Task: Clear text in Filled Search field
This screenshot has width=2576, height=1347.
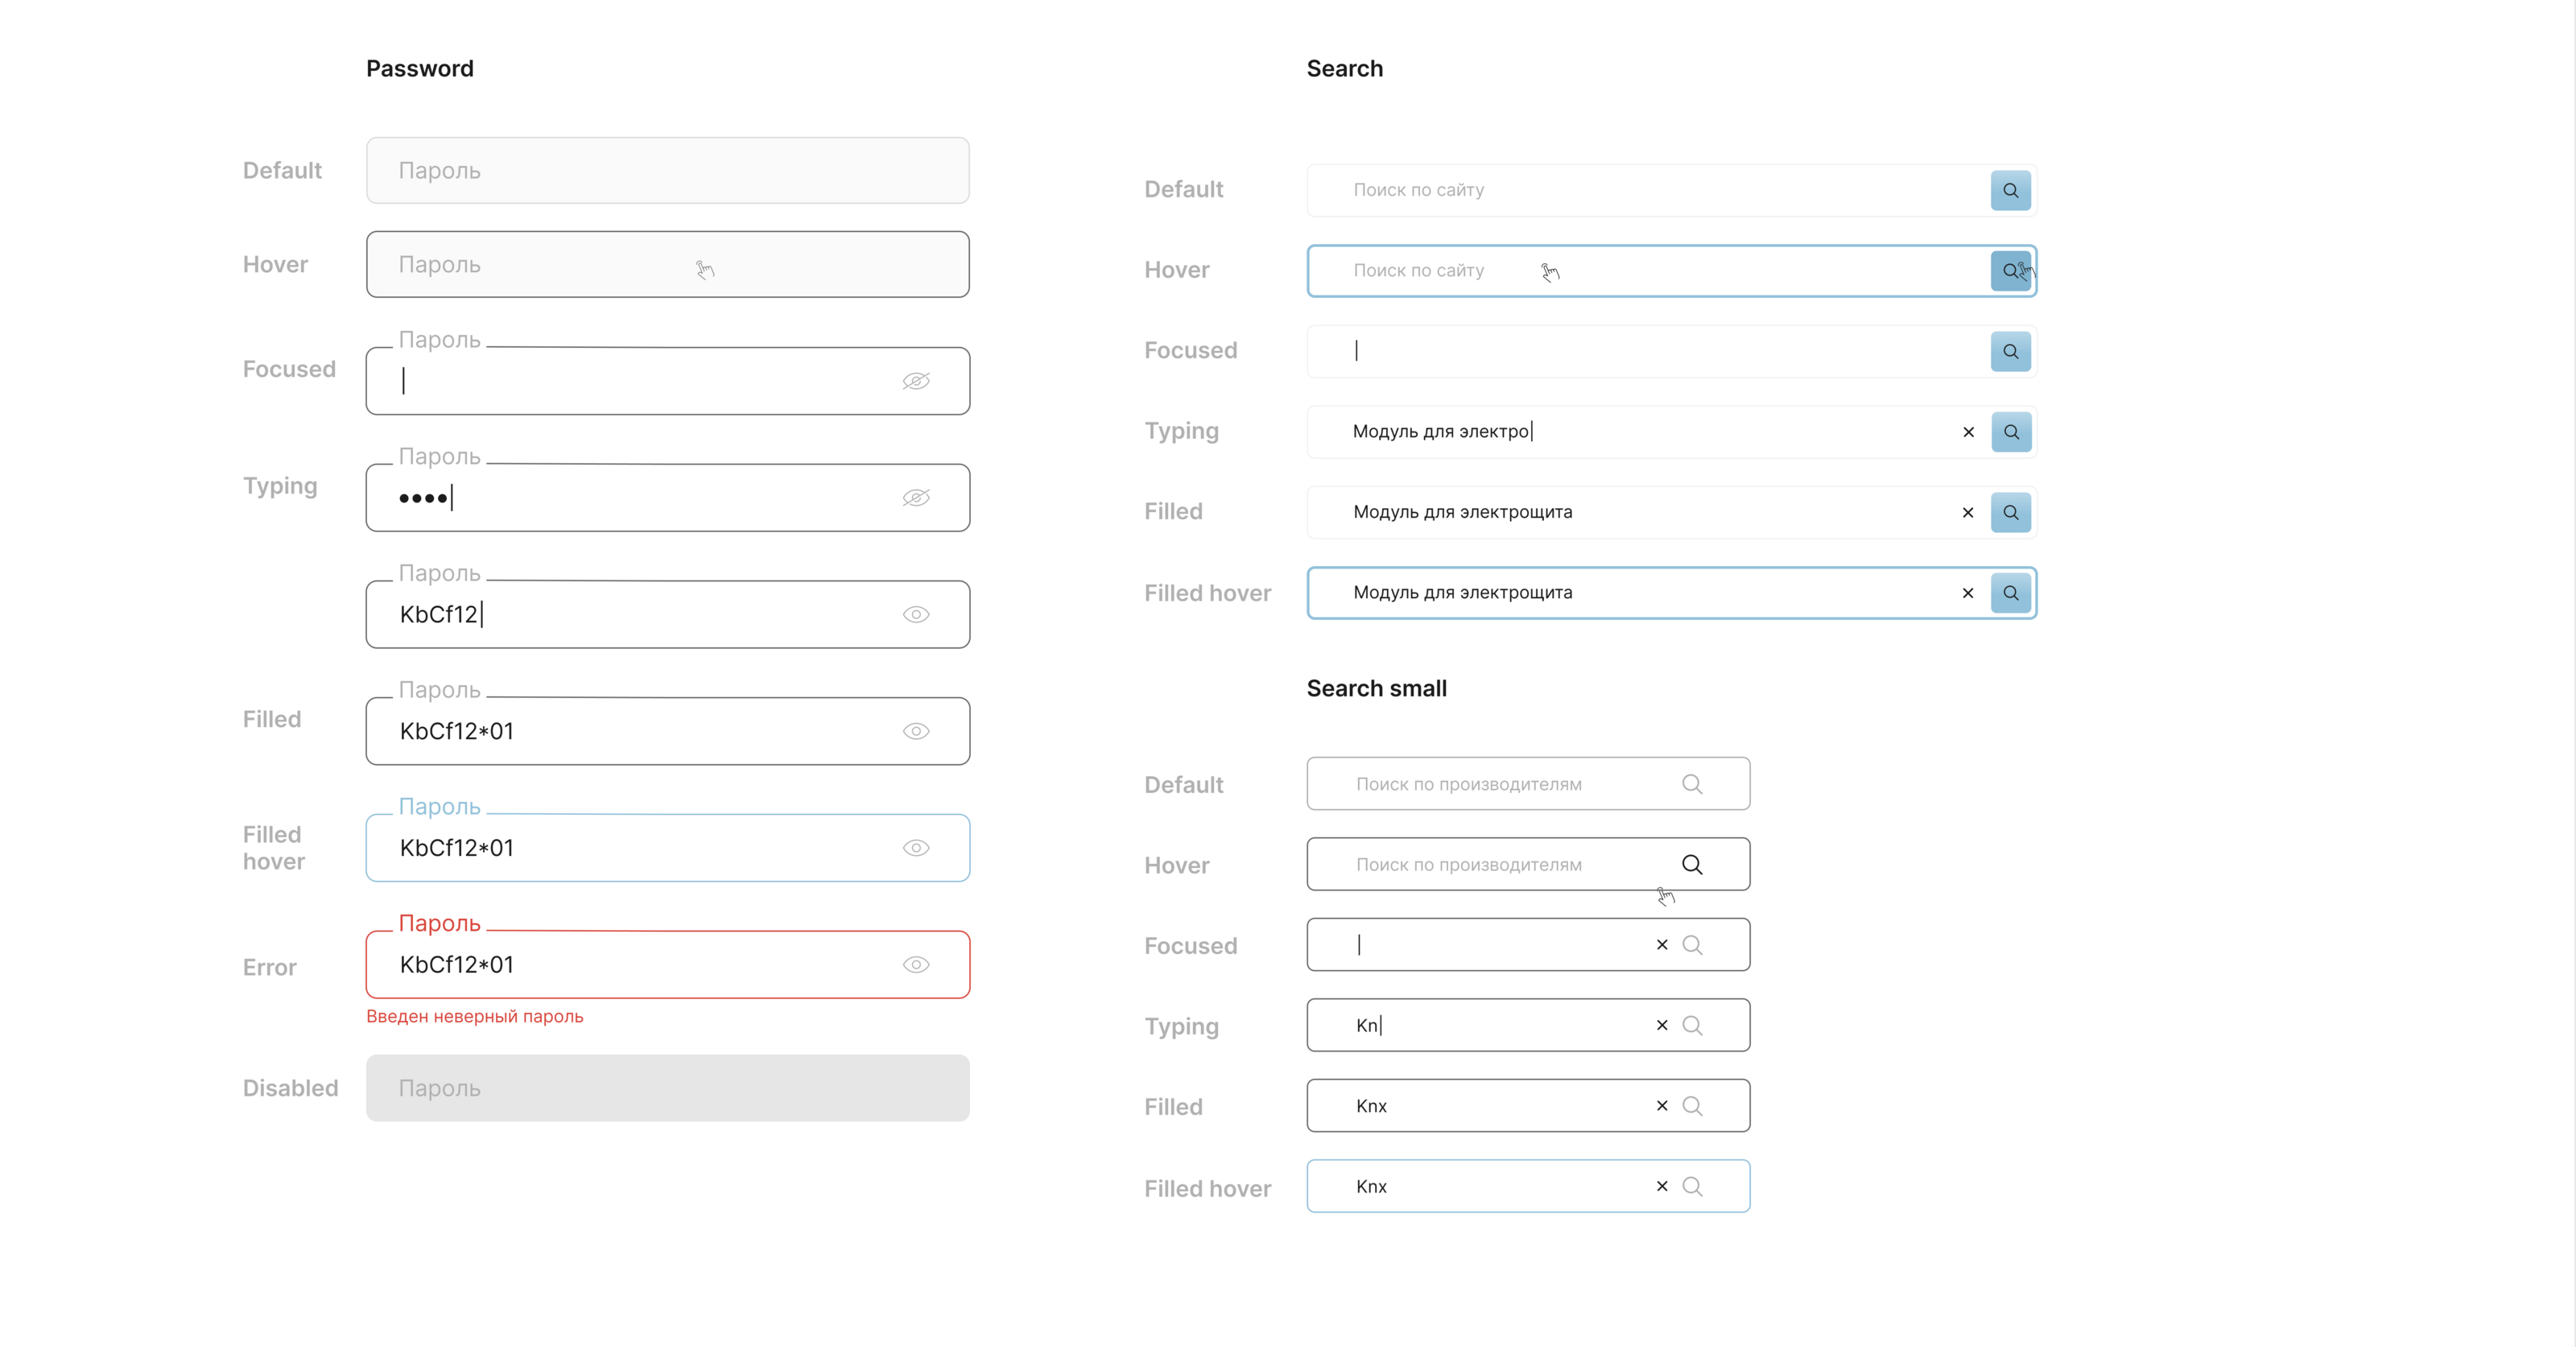Action: pyautogui.click(x=1967, y=513)
